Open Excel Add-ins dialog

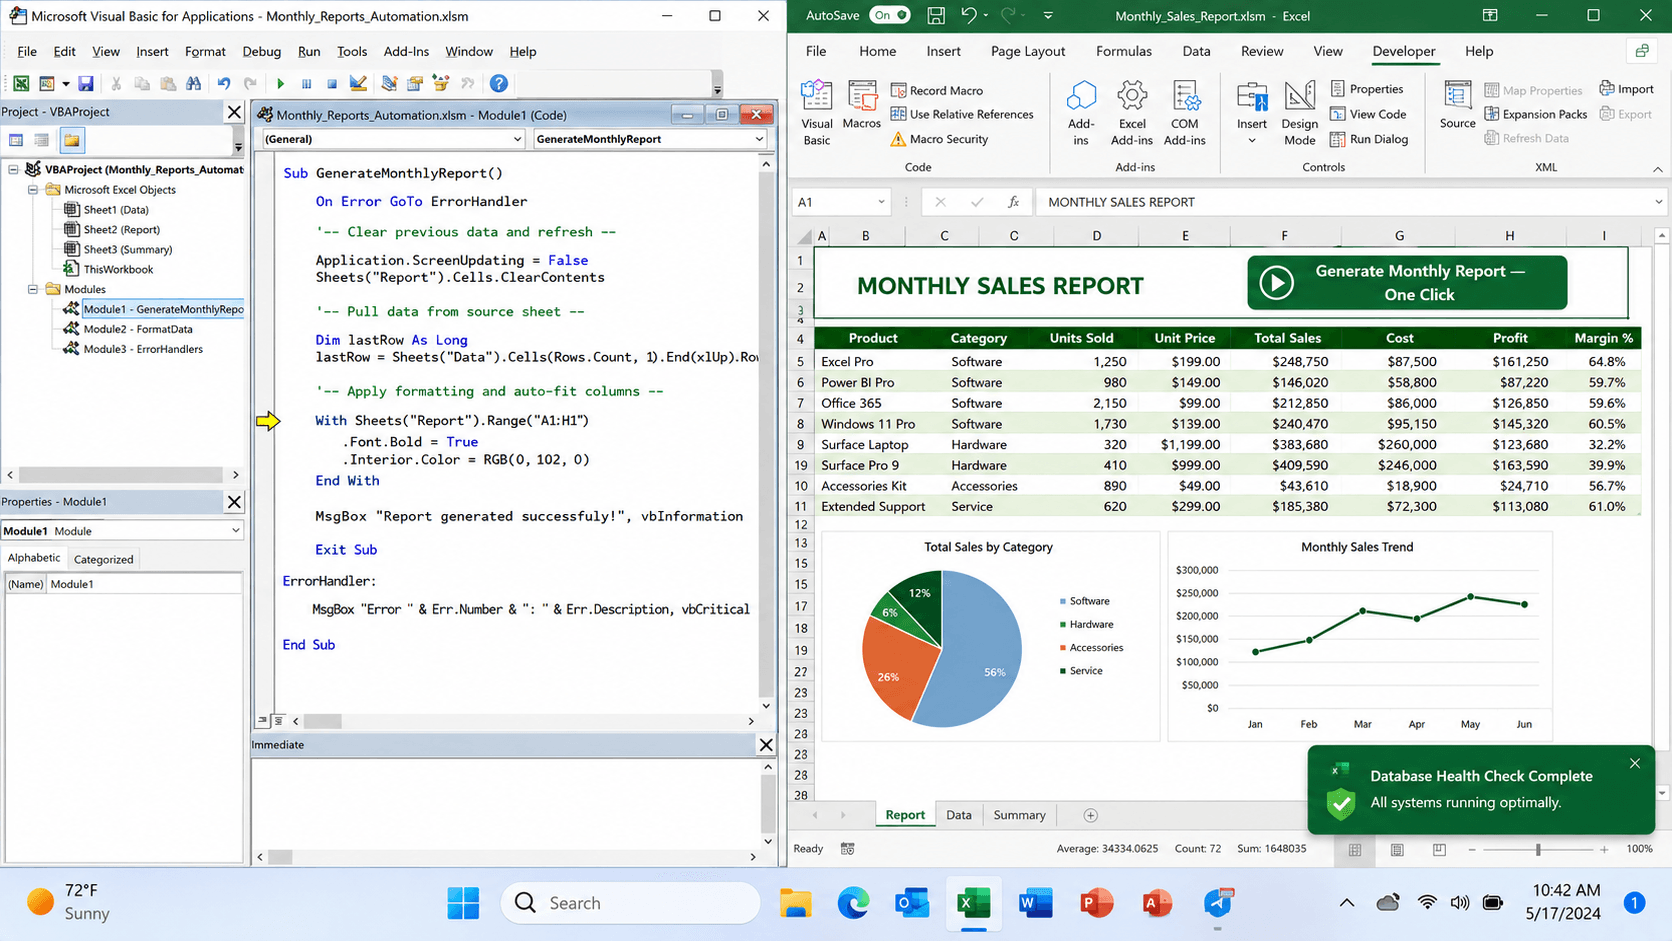[x=1132, y=113]
